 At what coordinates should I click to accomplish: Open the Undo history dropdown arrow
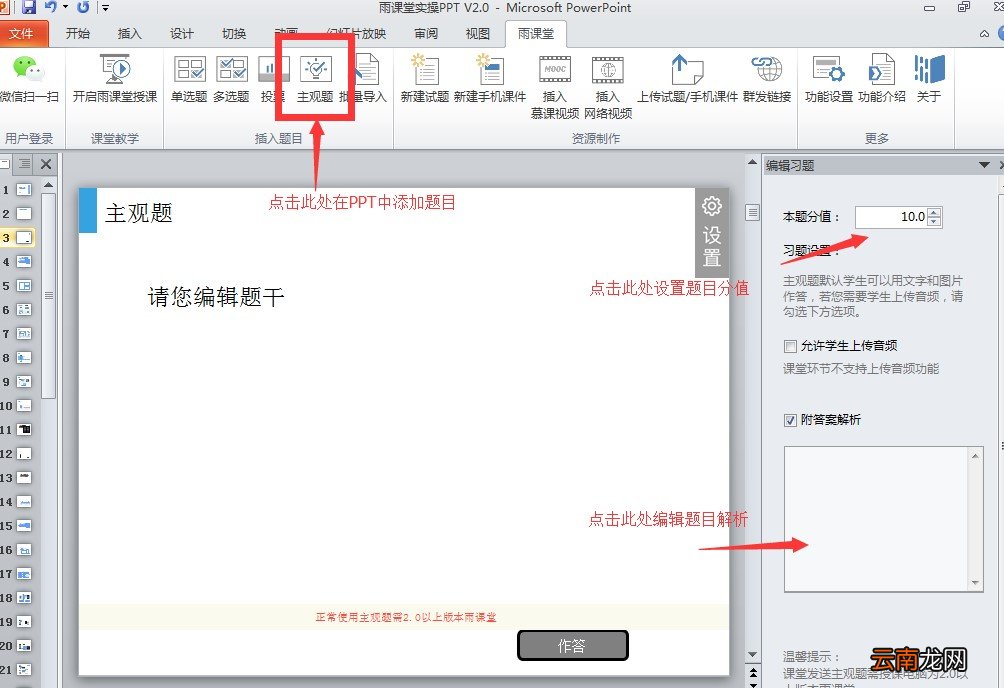point(65,8)
